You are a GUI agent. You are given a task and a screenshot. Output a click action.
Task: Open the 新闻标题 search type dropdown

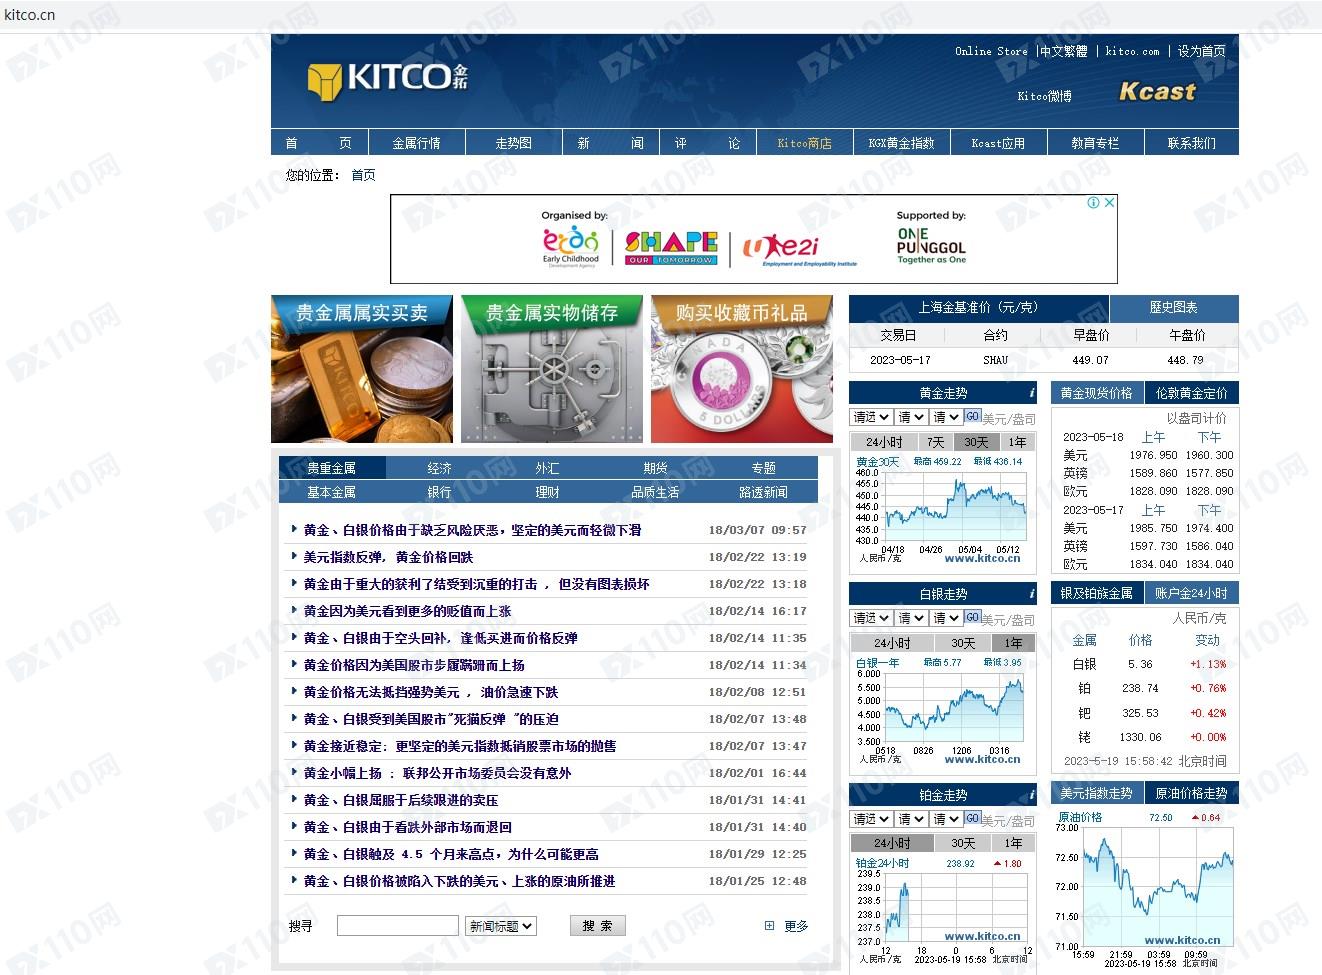(501, 926)
